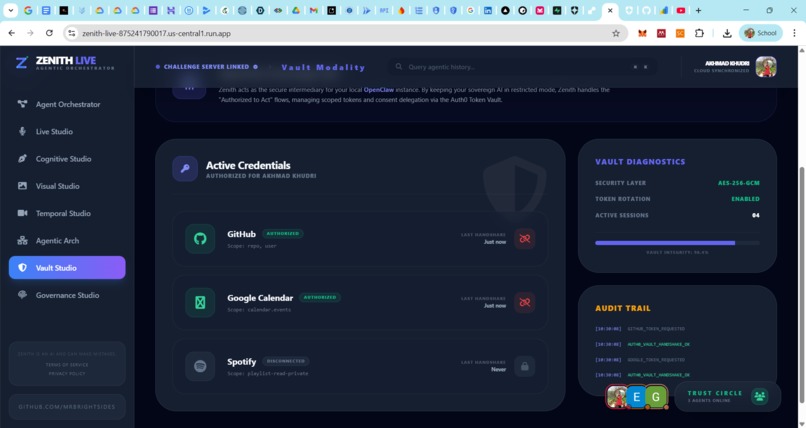Screen dimensions: 806x428
Task: Focus the Query agentic history search field
Action: click(522, 67)
